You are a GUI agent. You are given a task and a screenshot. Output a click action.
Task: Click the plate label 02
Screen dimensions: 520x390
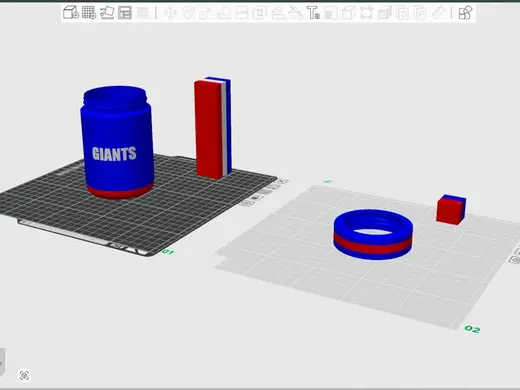tap(472, 329)
